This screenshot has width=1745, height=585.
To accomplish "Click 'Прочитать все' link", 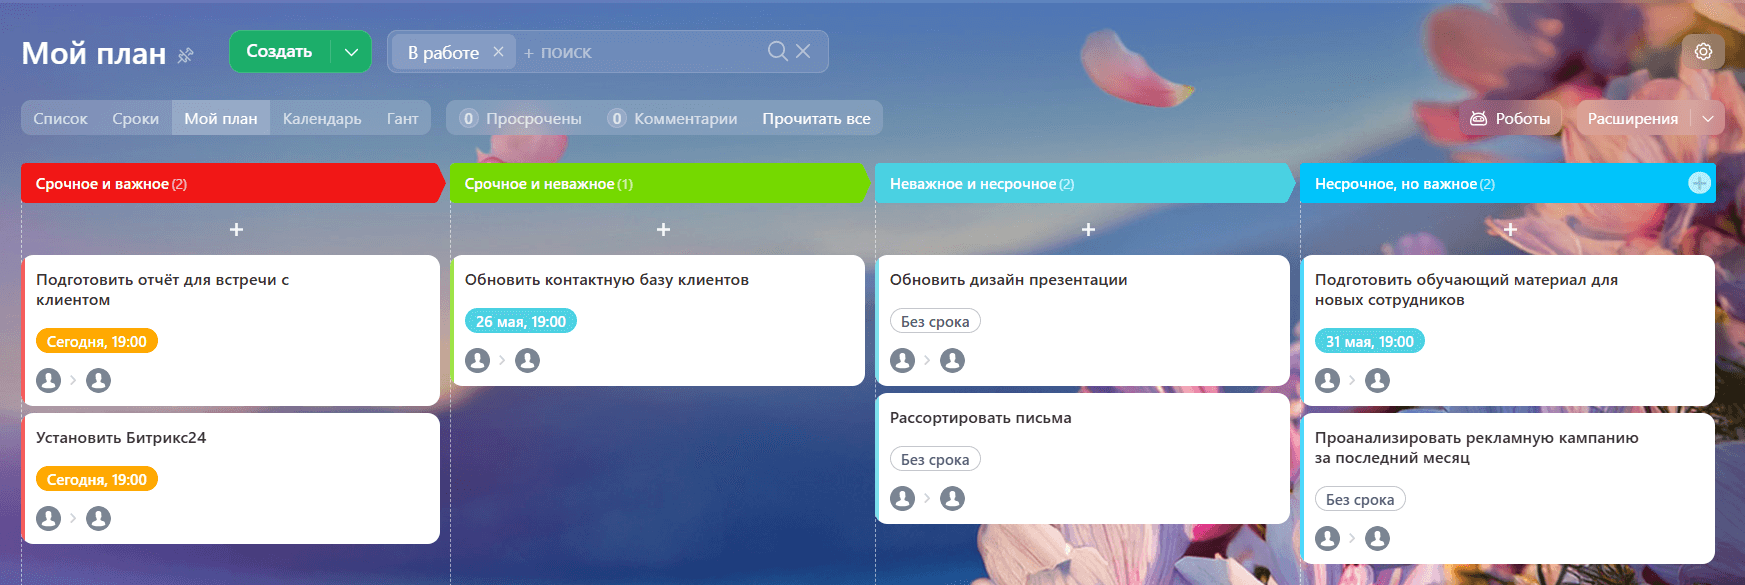I will [x=816, y=118].
